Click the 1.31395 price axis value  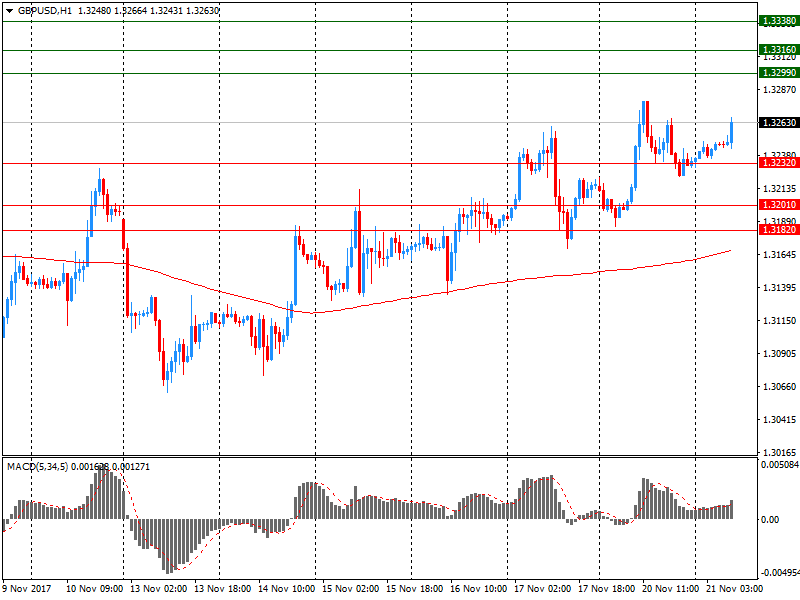(x=779, y=288)
